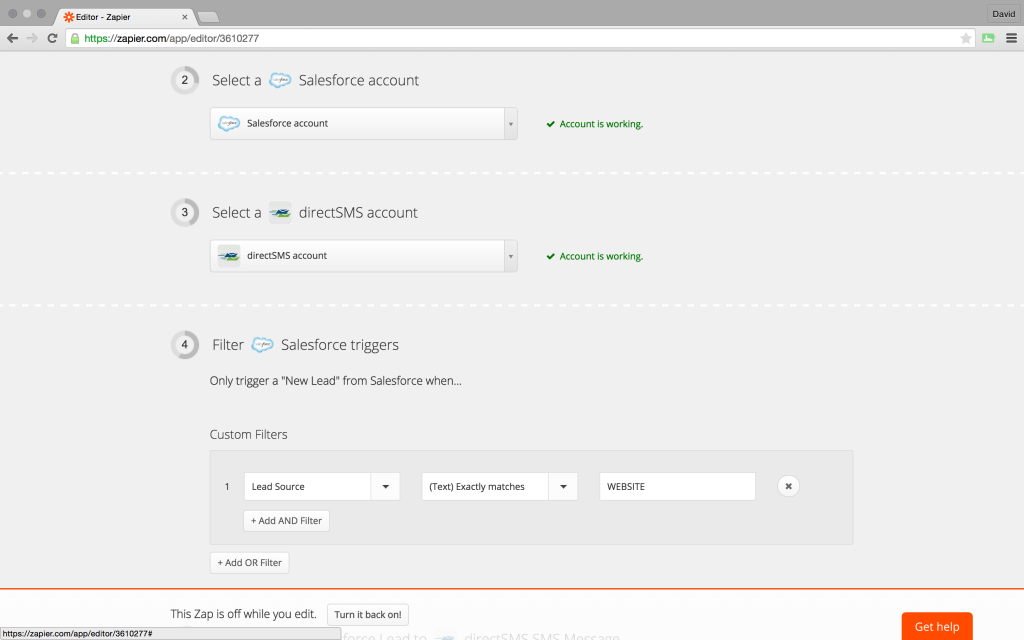Screen dimensions: 1024x640
Task: Click the Exactly matches dropdown arrow
Action: (x=563, y=487)
